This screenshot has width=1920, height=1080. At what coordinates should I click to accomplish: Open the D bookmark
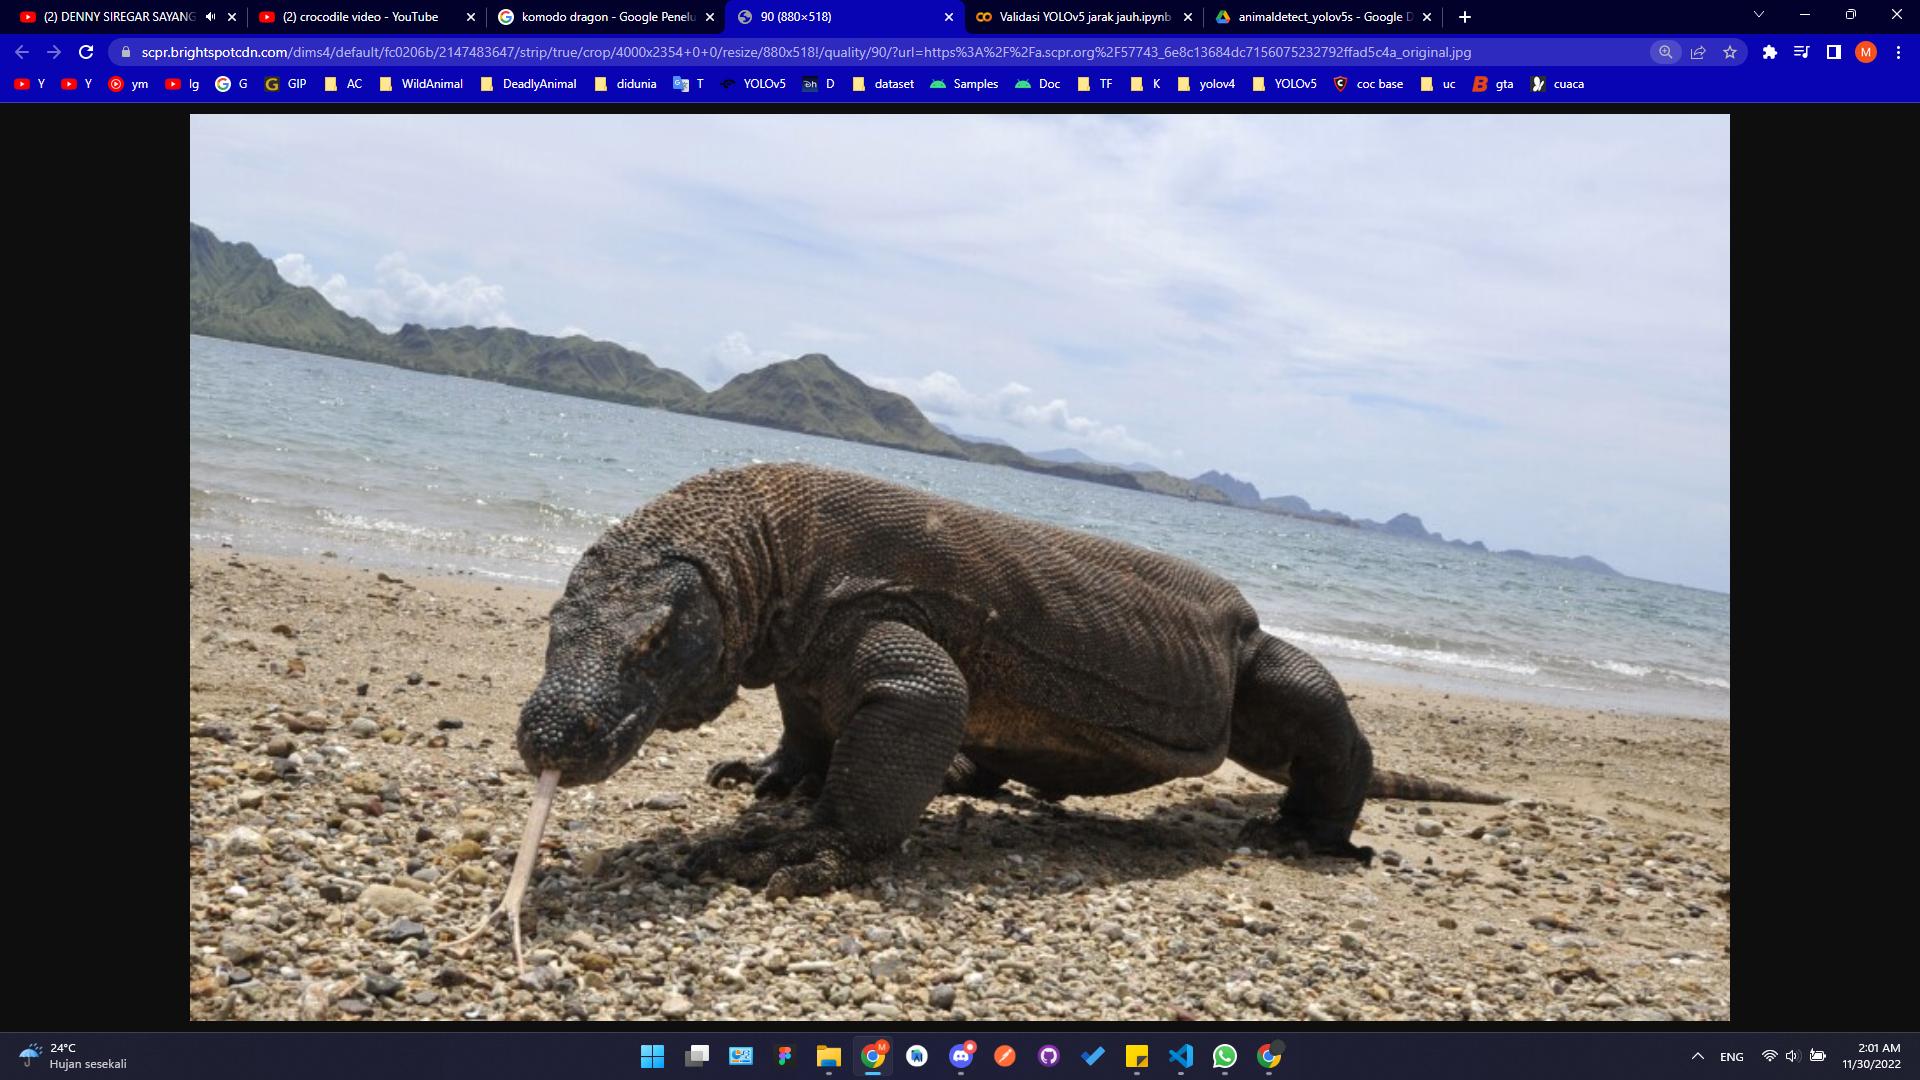818,84
